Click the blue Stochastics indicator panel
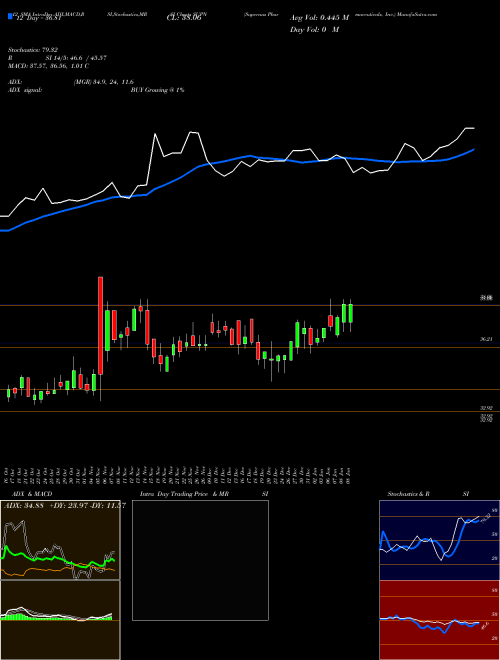Screen dimensions: 500x660 pos(439,540)
